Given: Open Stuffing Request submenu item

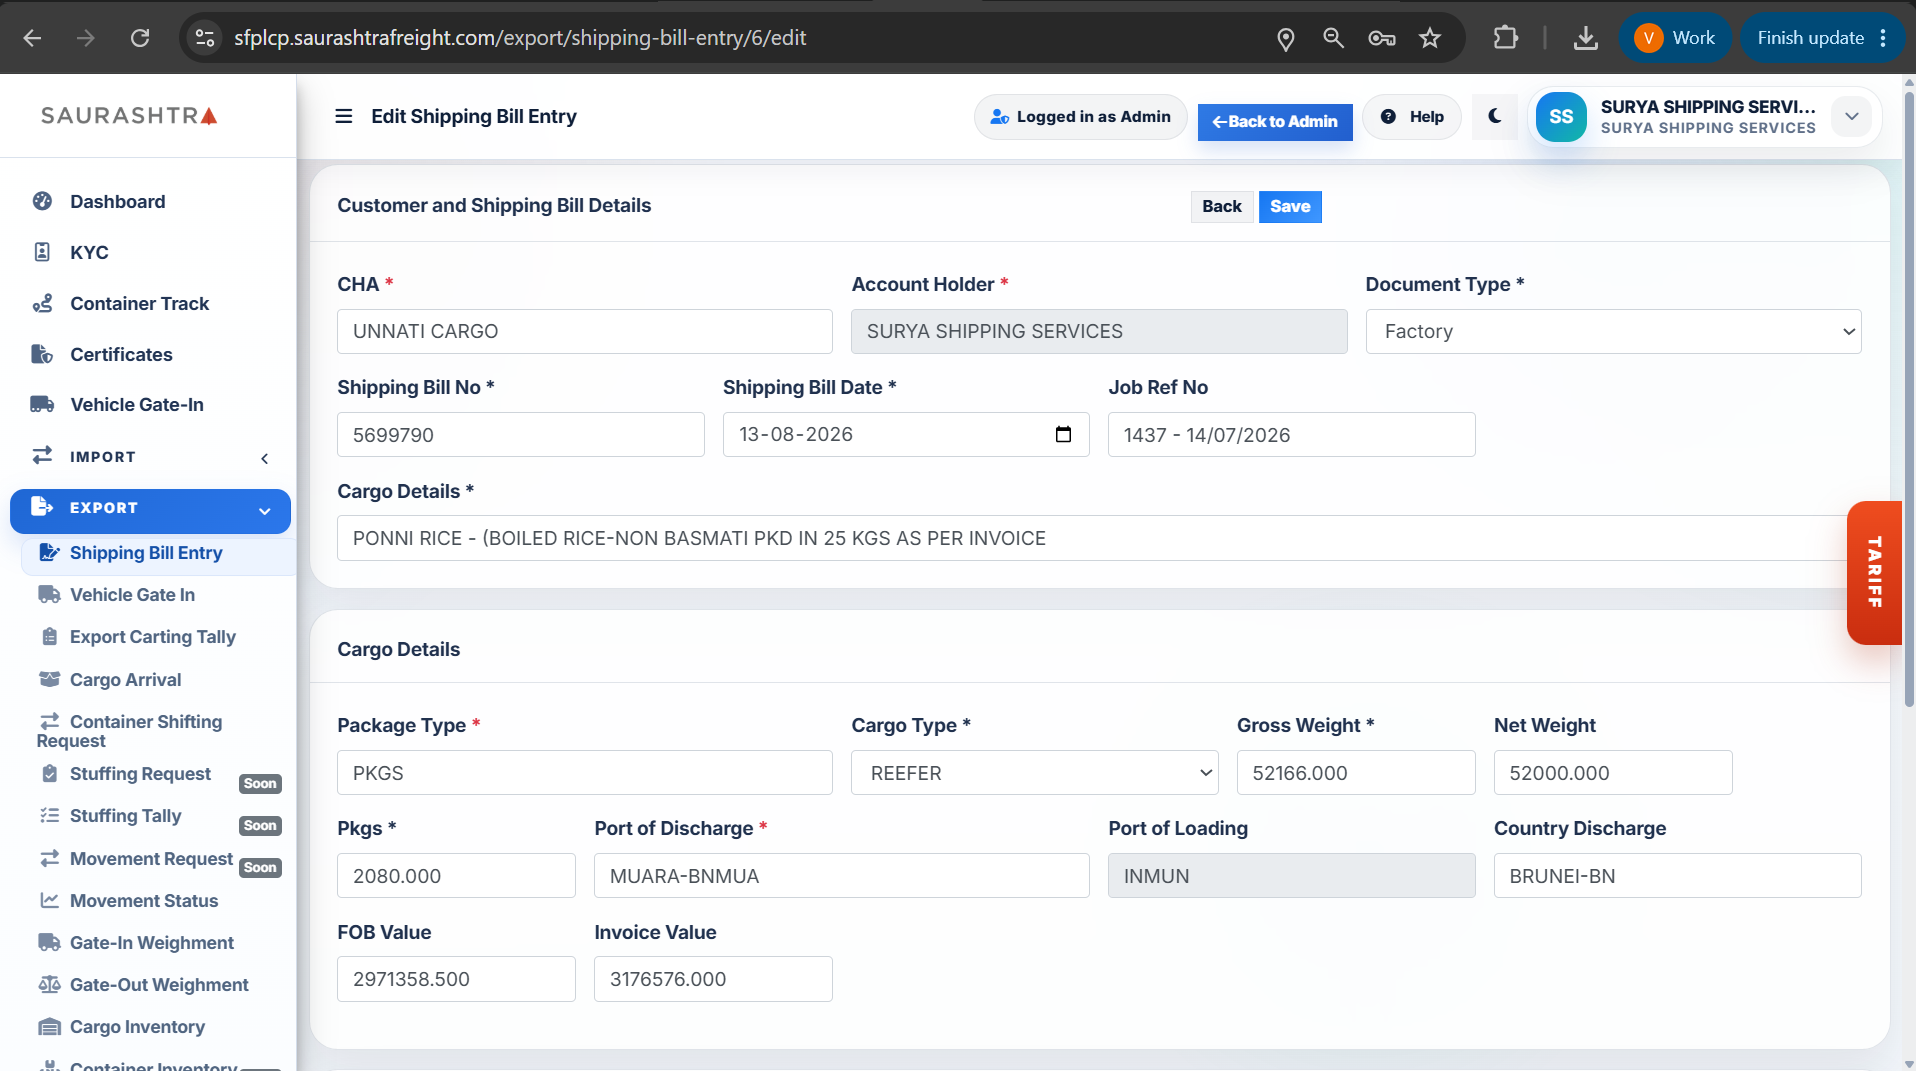Looking at the screenshot, I should (x=140, y=774).
